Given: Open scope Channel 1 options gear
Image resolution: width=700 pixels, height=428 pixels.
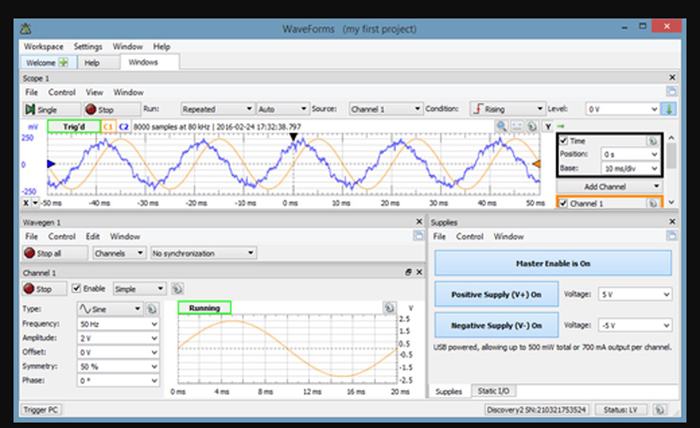Looking at the screenshot, I should [653, 204].
